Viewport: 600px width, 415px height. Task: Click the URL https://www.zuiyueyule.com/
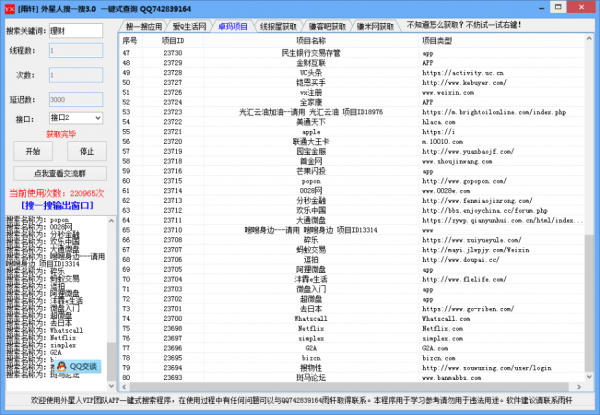[x=472, y=240]
